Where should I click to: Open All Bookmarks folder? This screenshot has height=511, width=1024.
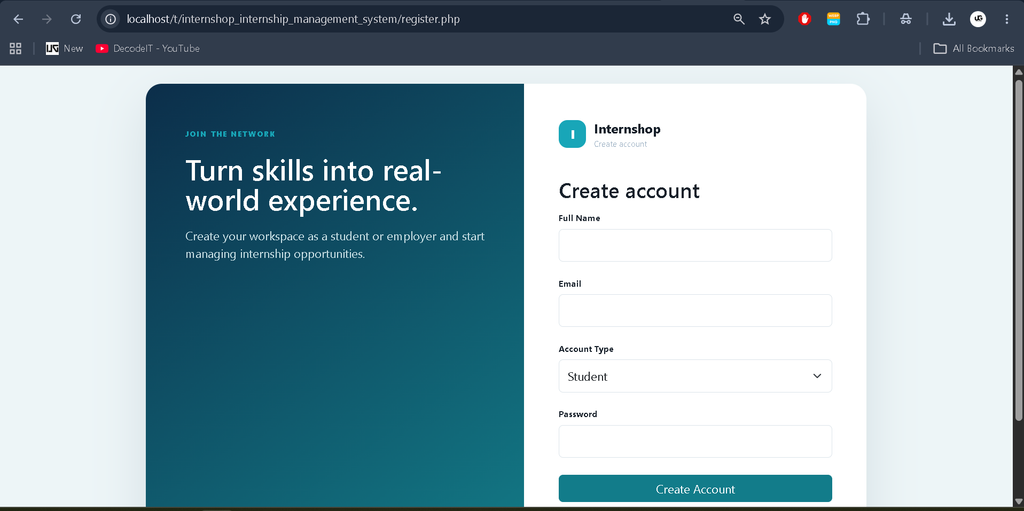[x=974, y=48]
